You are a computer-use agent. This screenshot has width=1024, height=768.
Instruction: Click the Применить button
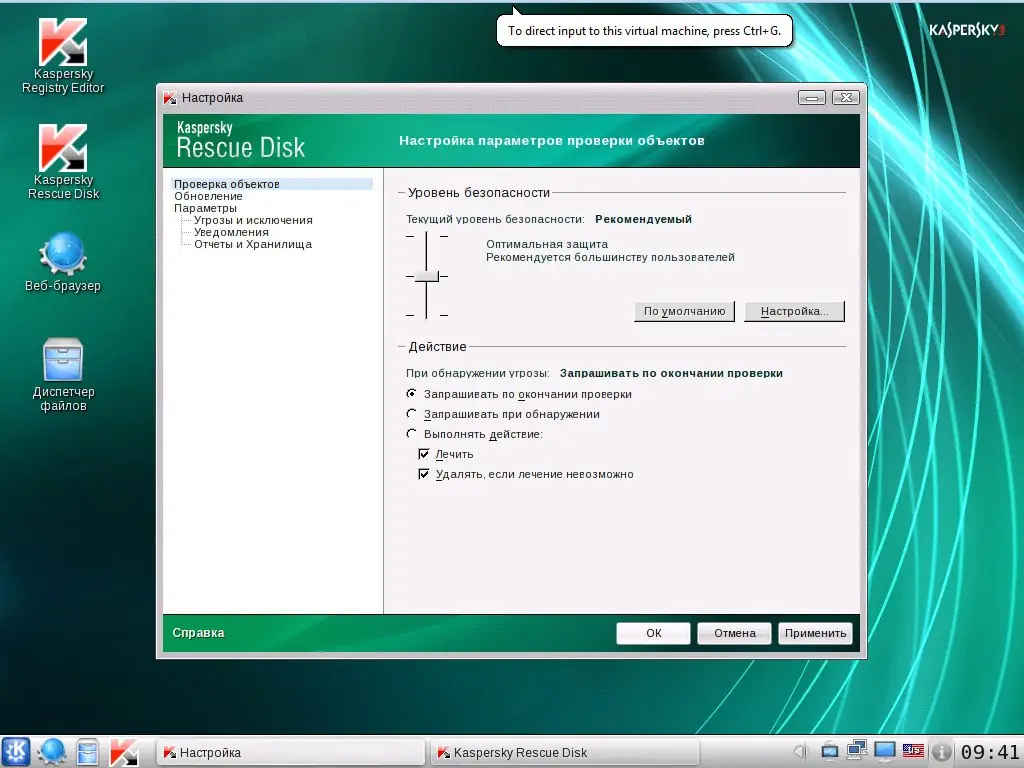815,633
